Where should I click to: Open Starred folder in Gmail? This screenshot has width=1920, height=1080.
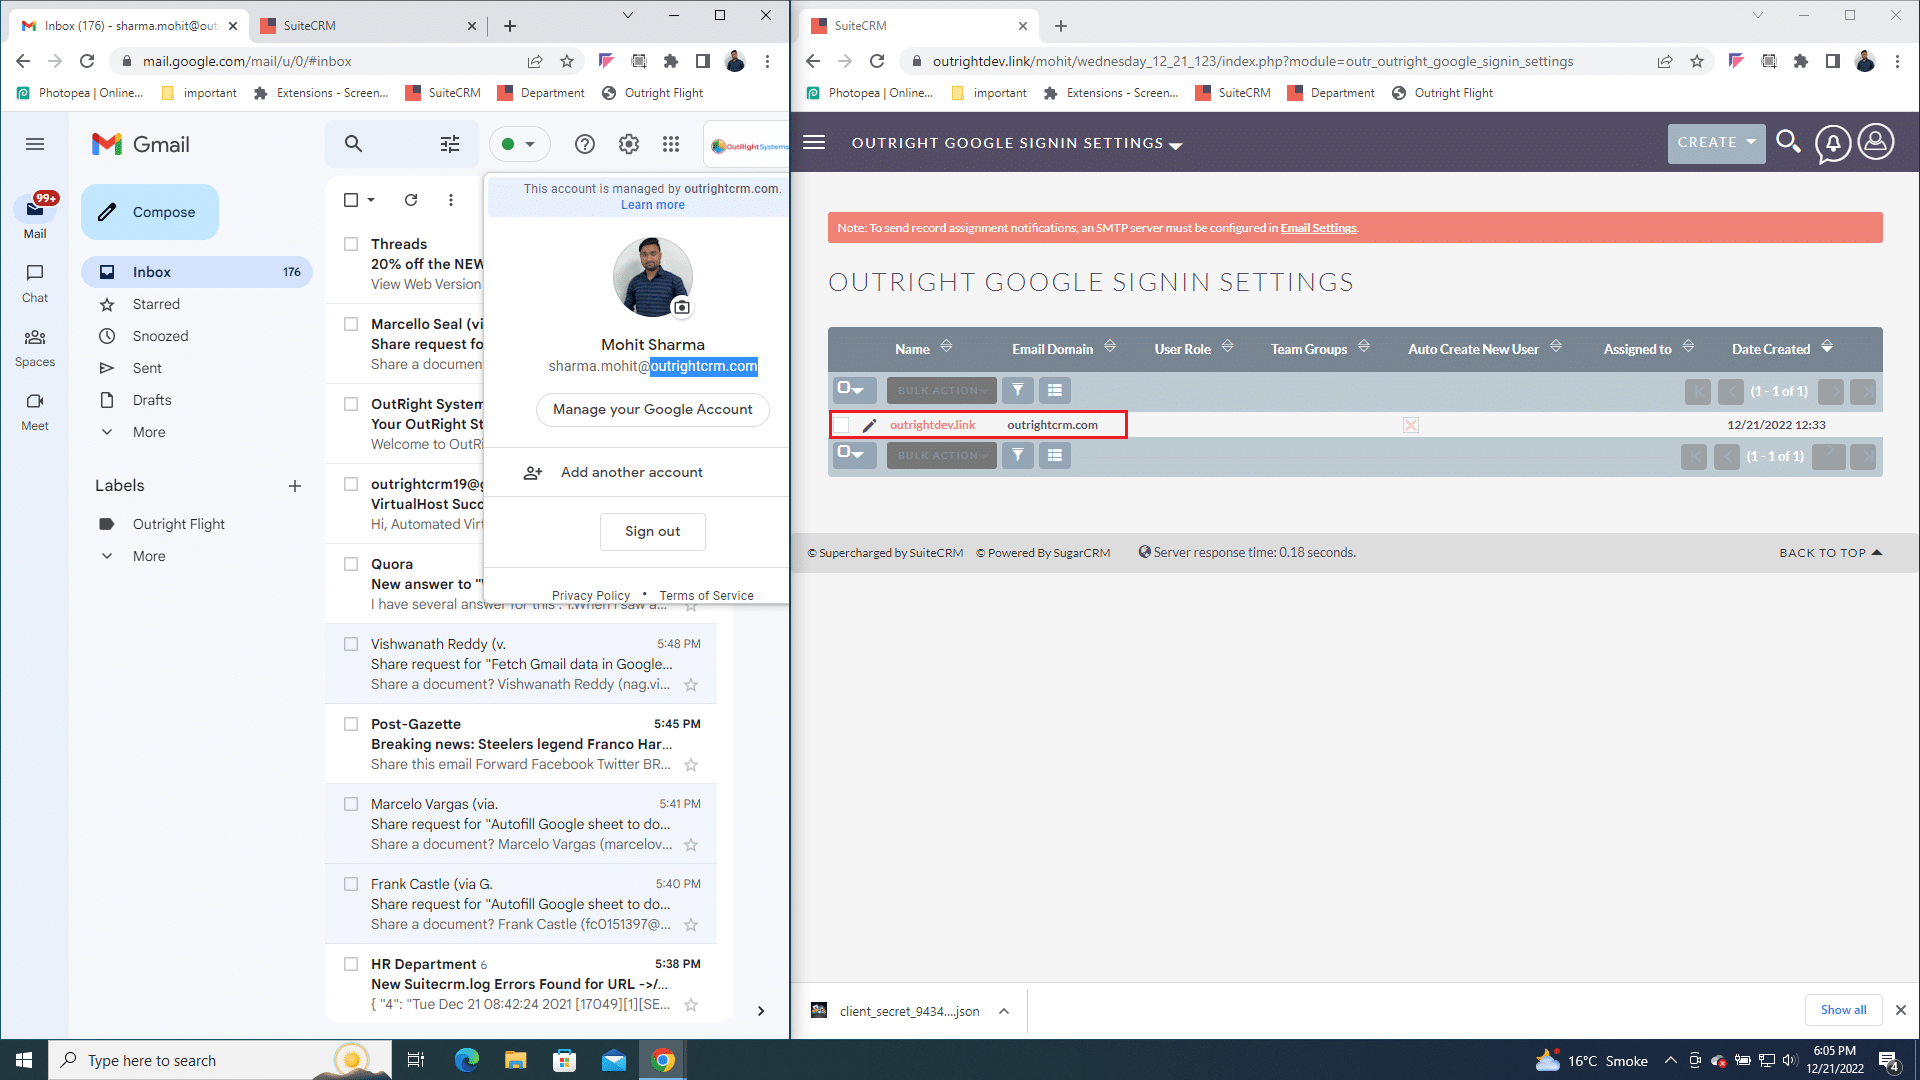point(156,304)
